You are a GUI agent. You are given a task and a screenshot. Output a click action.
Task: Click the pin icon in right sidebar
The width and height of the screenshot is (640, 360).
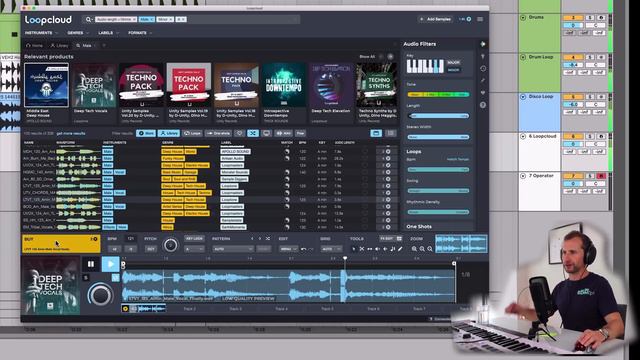coord(483,56)
